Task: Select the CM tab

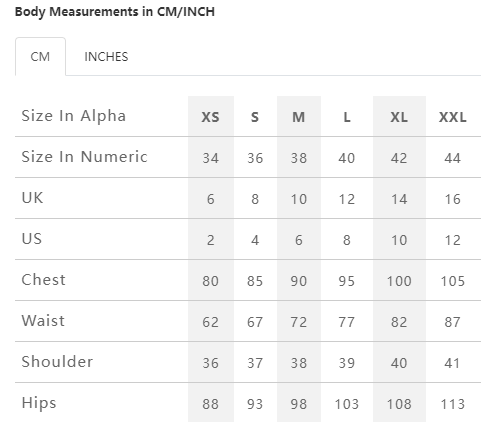Action: 40,57
